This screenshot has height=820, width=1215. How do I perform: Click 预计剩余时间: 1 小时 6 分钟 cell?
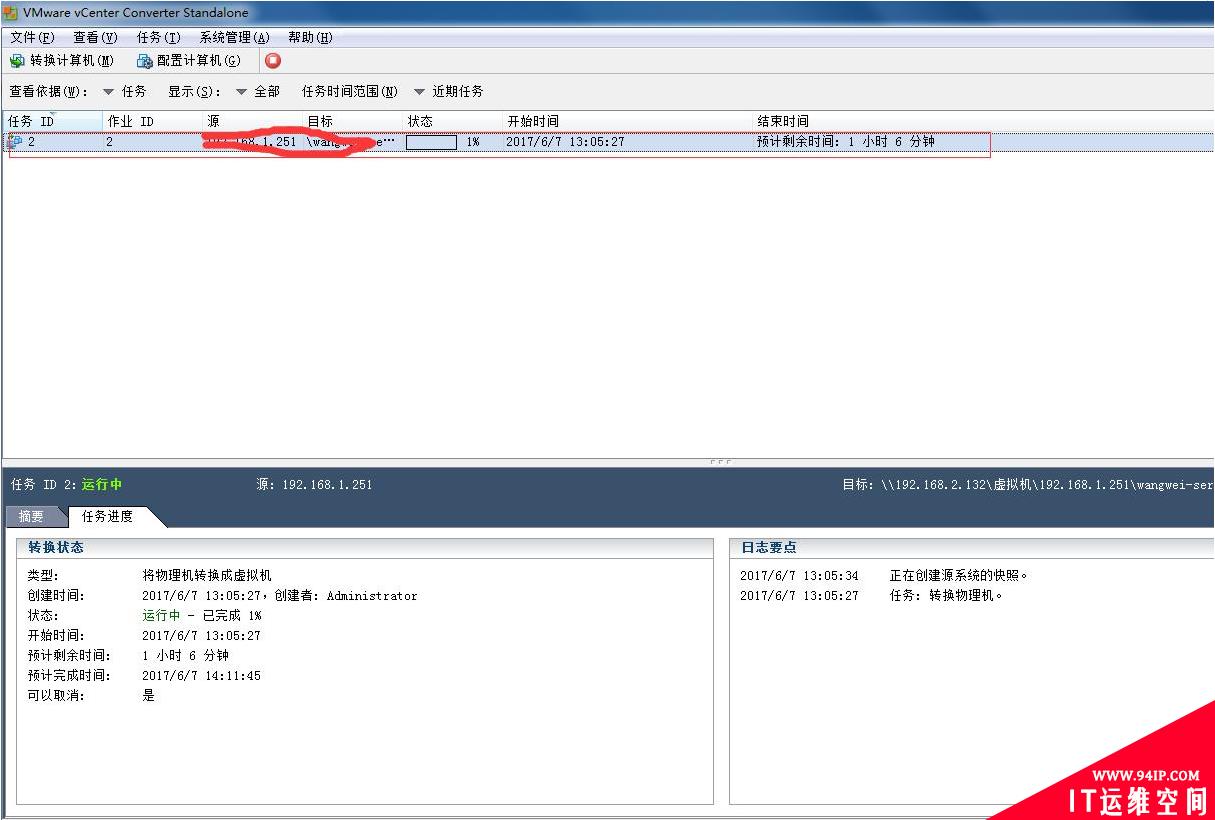click(845, 142)
